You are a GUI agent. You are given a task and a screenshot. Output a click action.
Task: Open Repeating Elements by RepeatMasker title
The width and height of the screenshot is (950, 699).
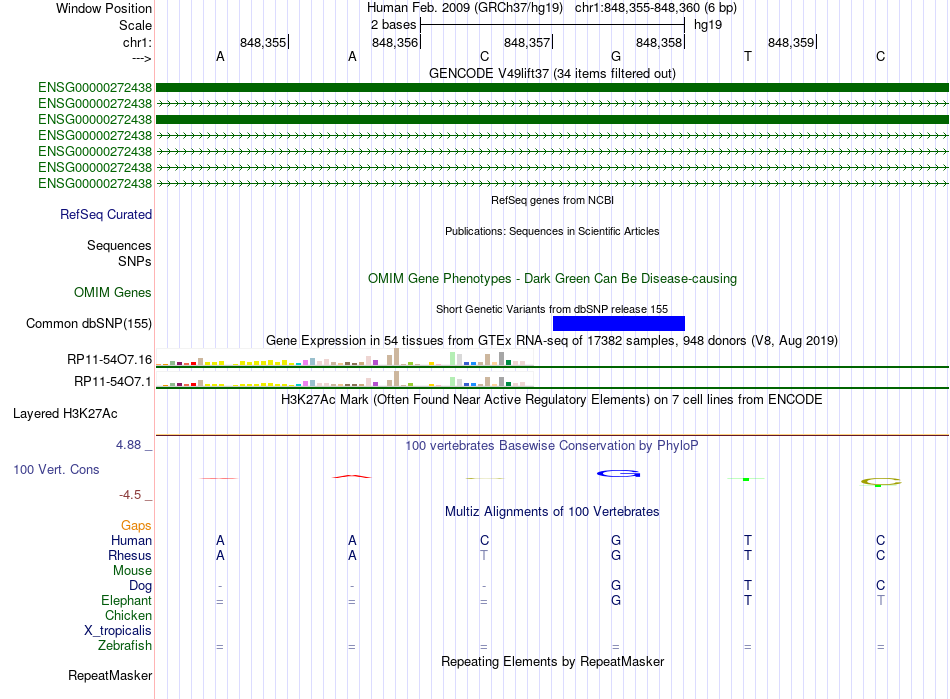(x=552, y=661)
